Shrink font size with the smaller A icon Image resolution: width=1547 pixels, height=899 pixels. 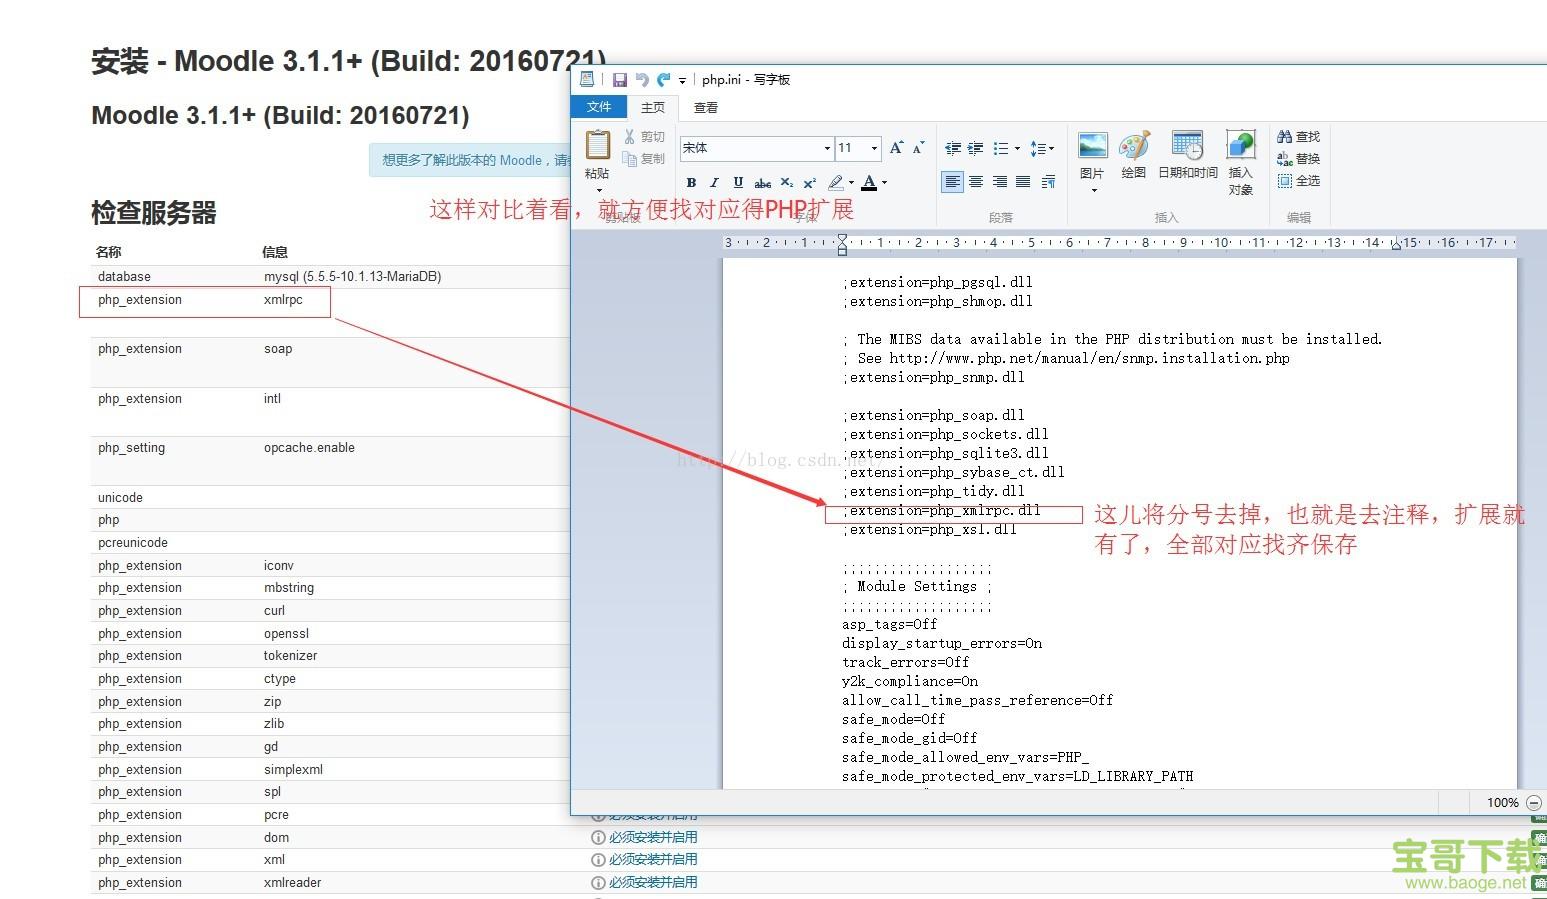point(918,148)
